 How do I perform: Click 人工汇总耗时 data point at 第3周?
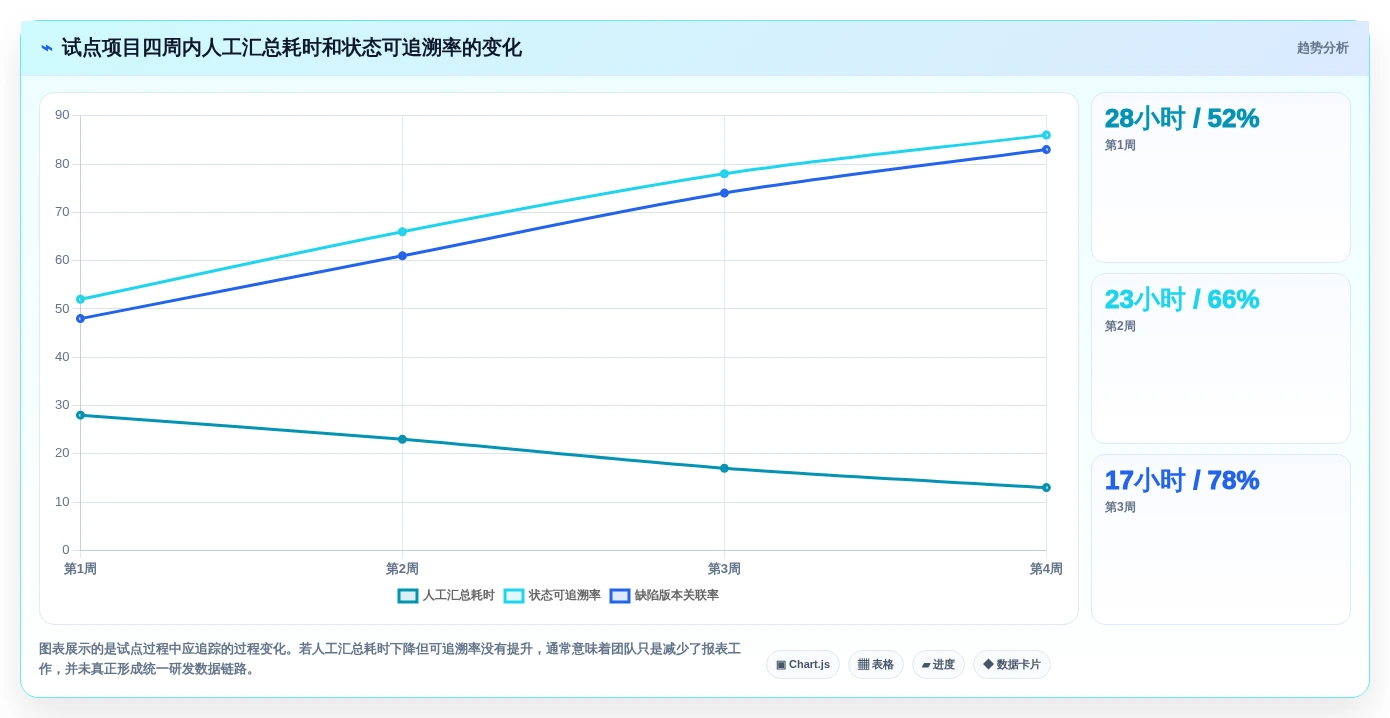[x=725, y=468]
